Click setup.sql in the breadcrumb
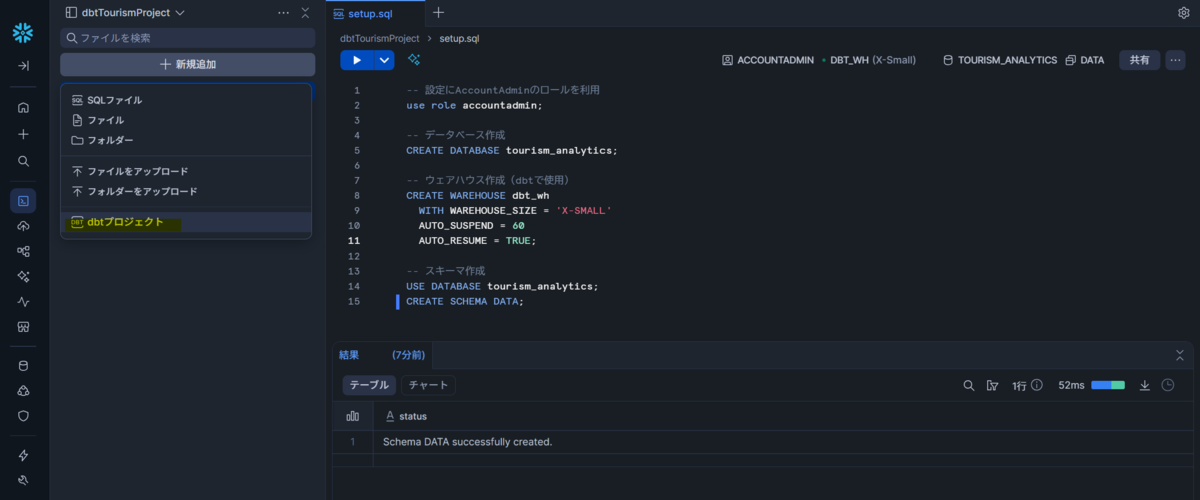1200x500 pixels. [460, 38]
